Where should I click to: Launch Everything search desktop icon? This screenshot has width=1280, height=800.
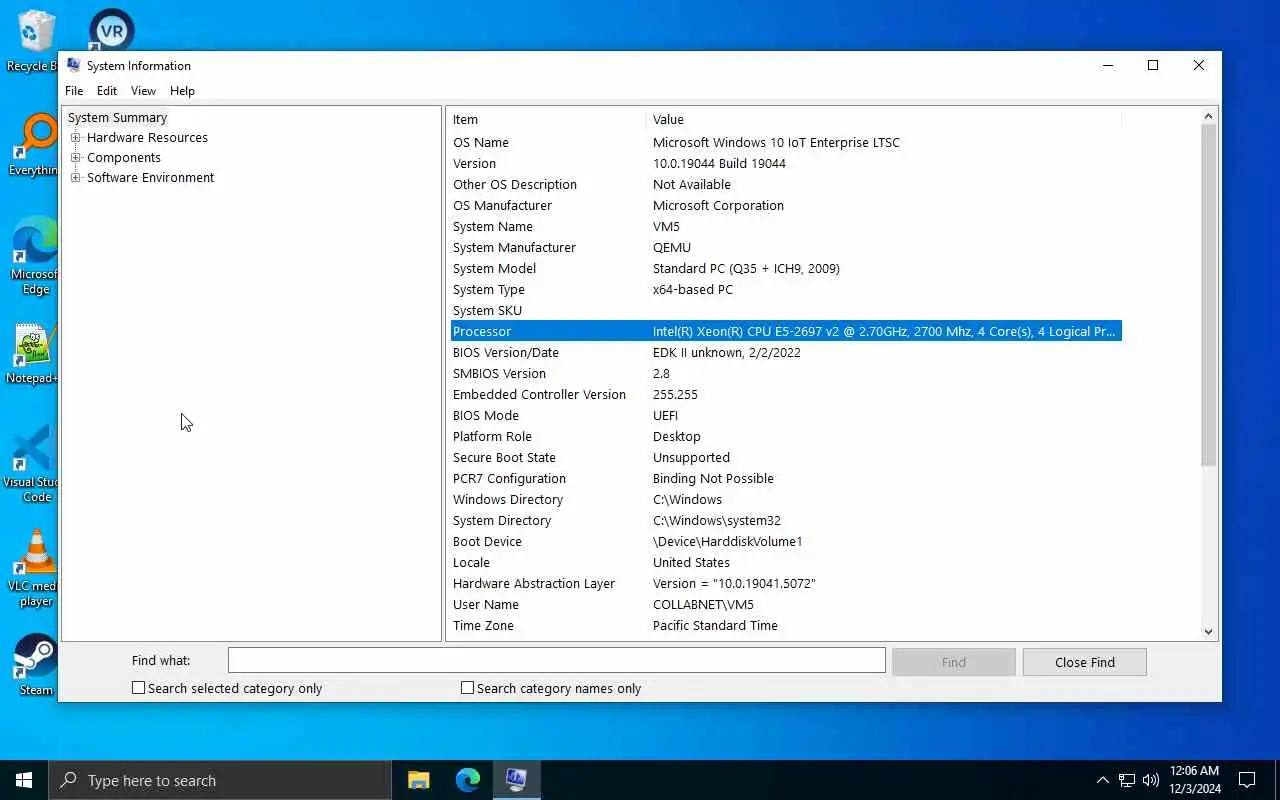tap(32, 145)
